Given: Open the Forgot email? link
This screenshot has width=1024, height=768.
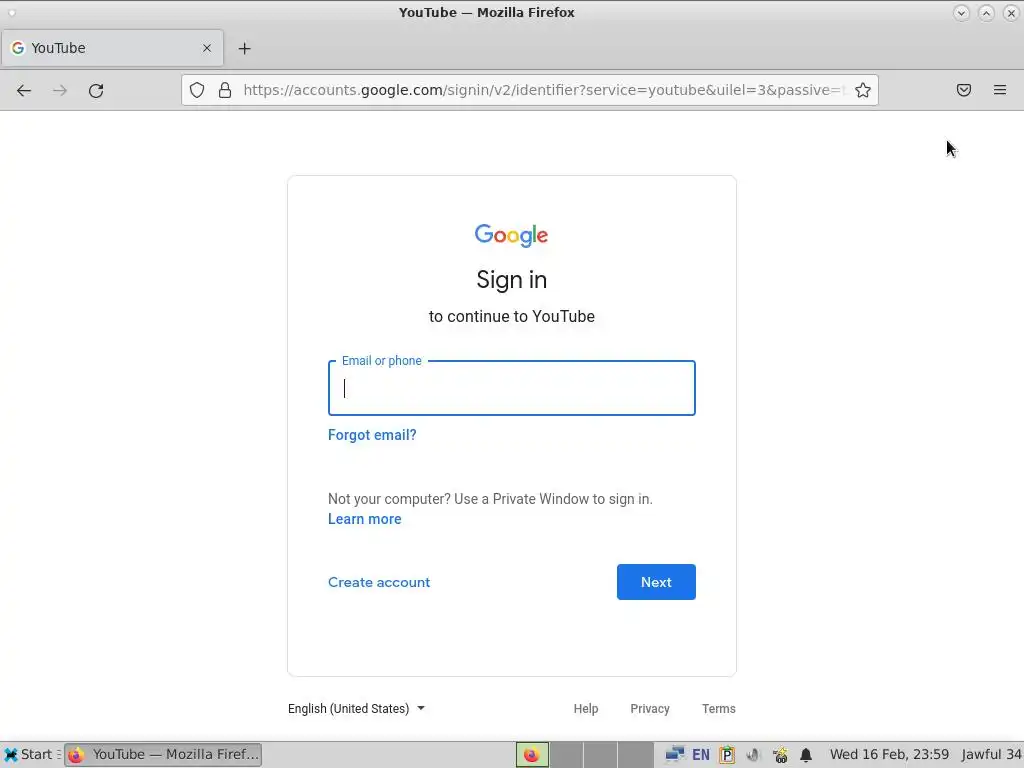Looking at the screenshot, I should [372, 435].
